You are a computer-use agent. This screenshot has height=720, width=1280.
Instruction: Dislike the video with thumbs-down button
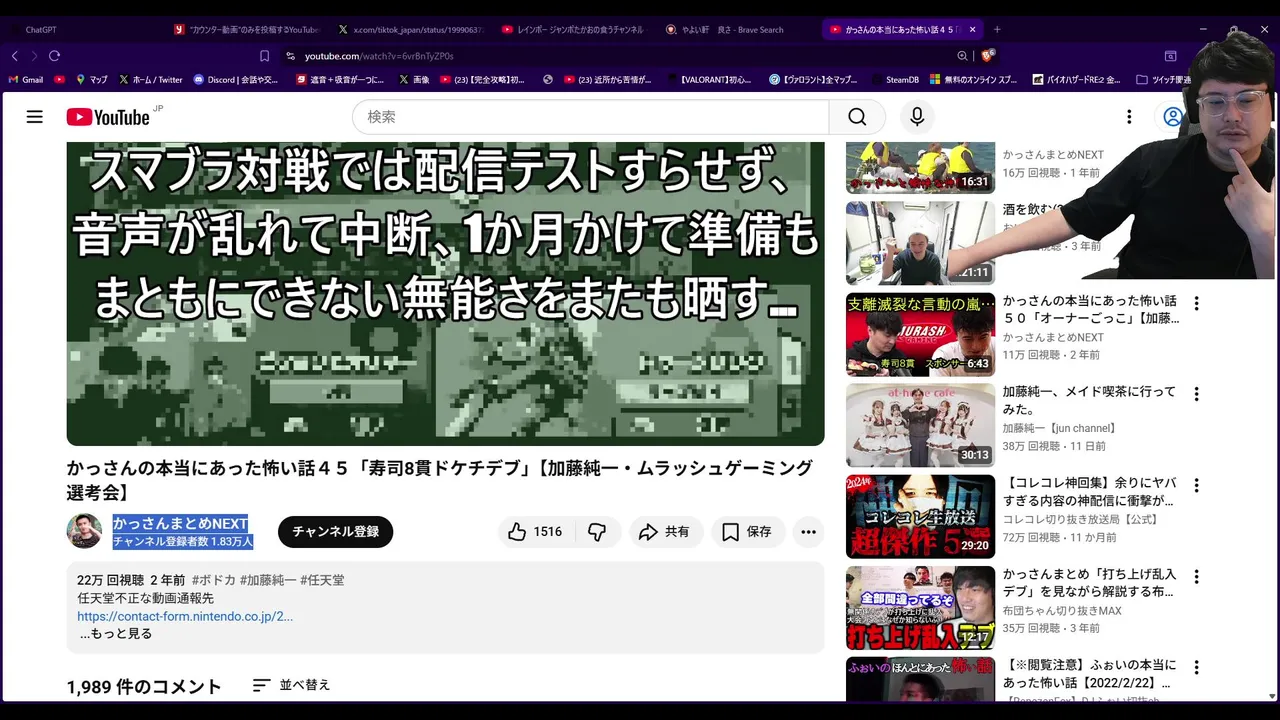(597, 532)
